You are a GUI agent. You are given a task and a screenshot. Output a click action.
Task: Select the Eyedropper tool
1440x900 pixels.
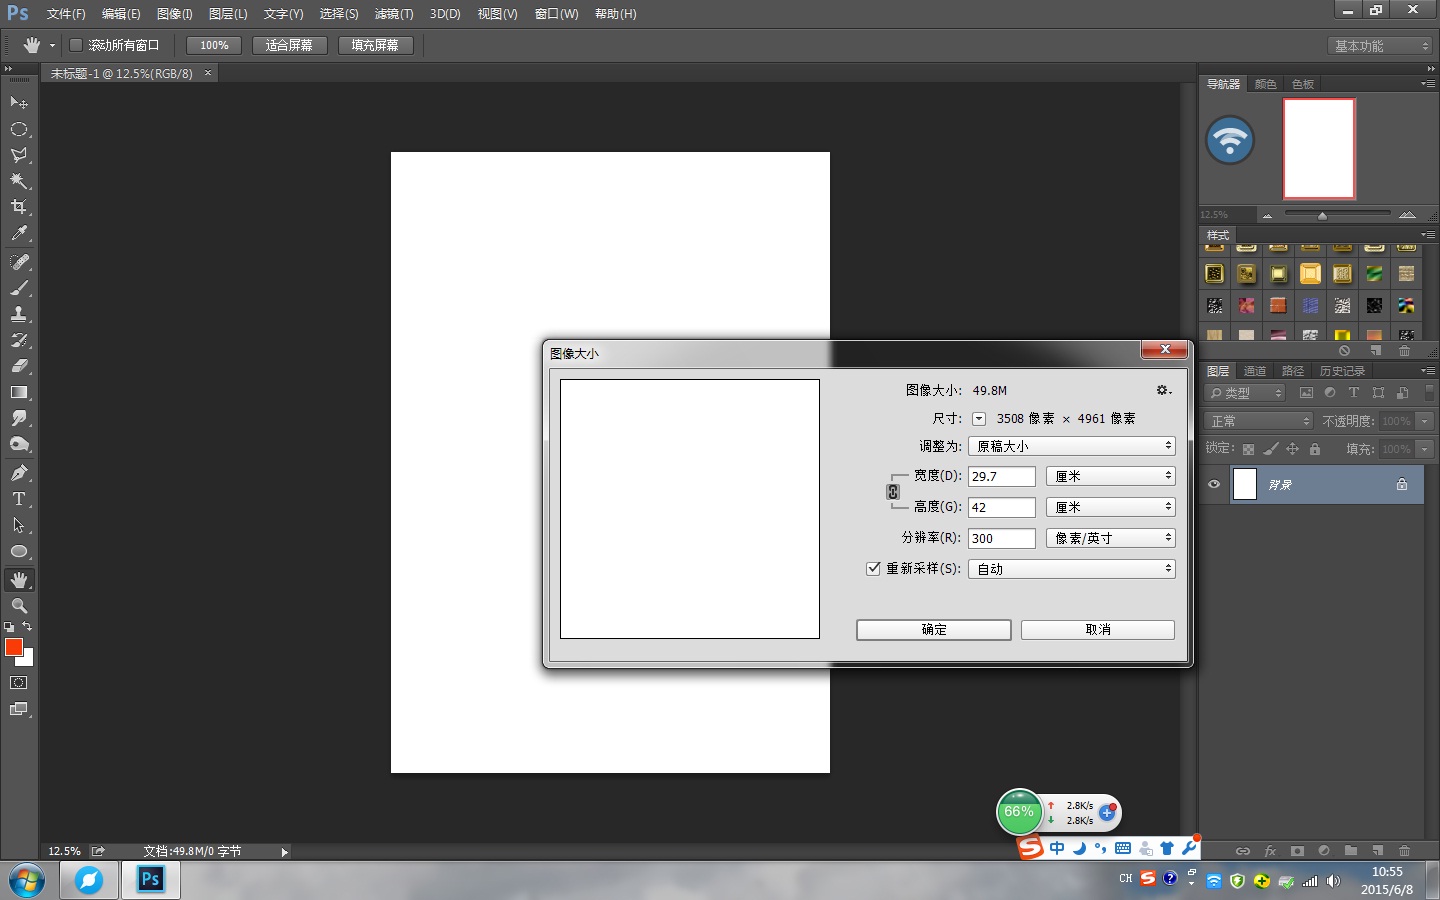coord(19,234)
